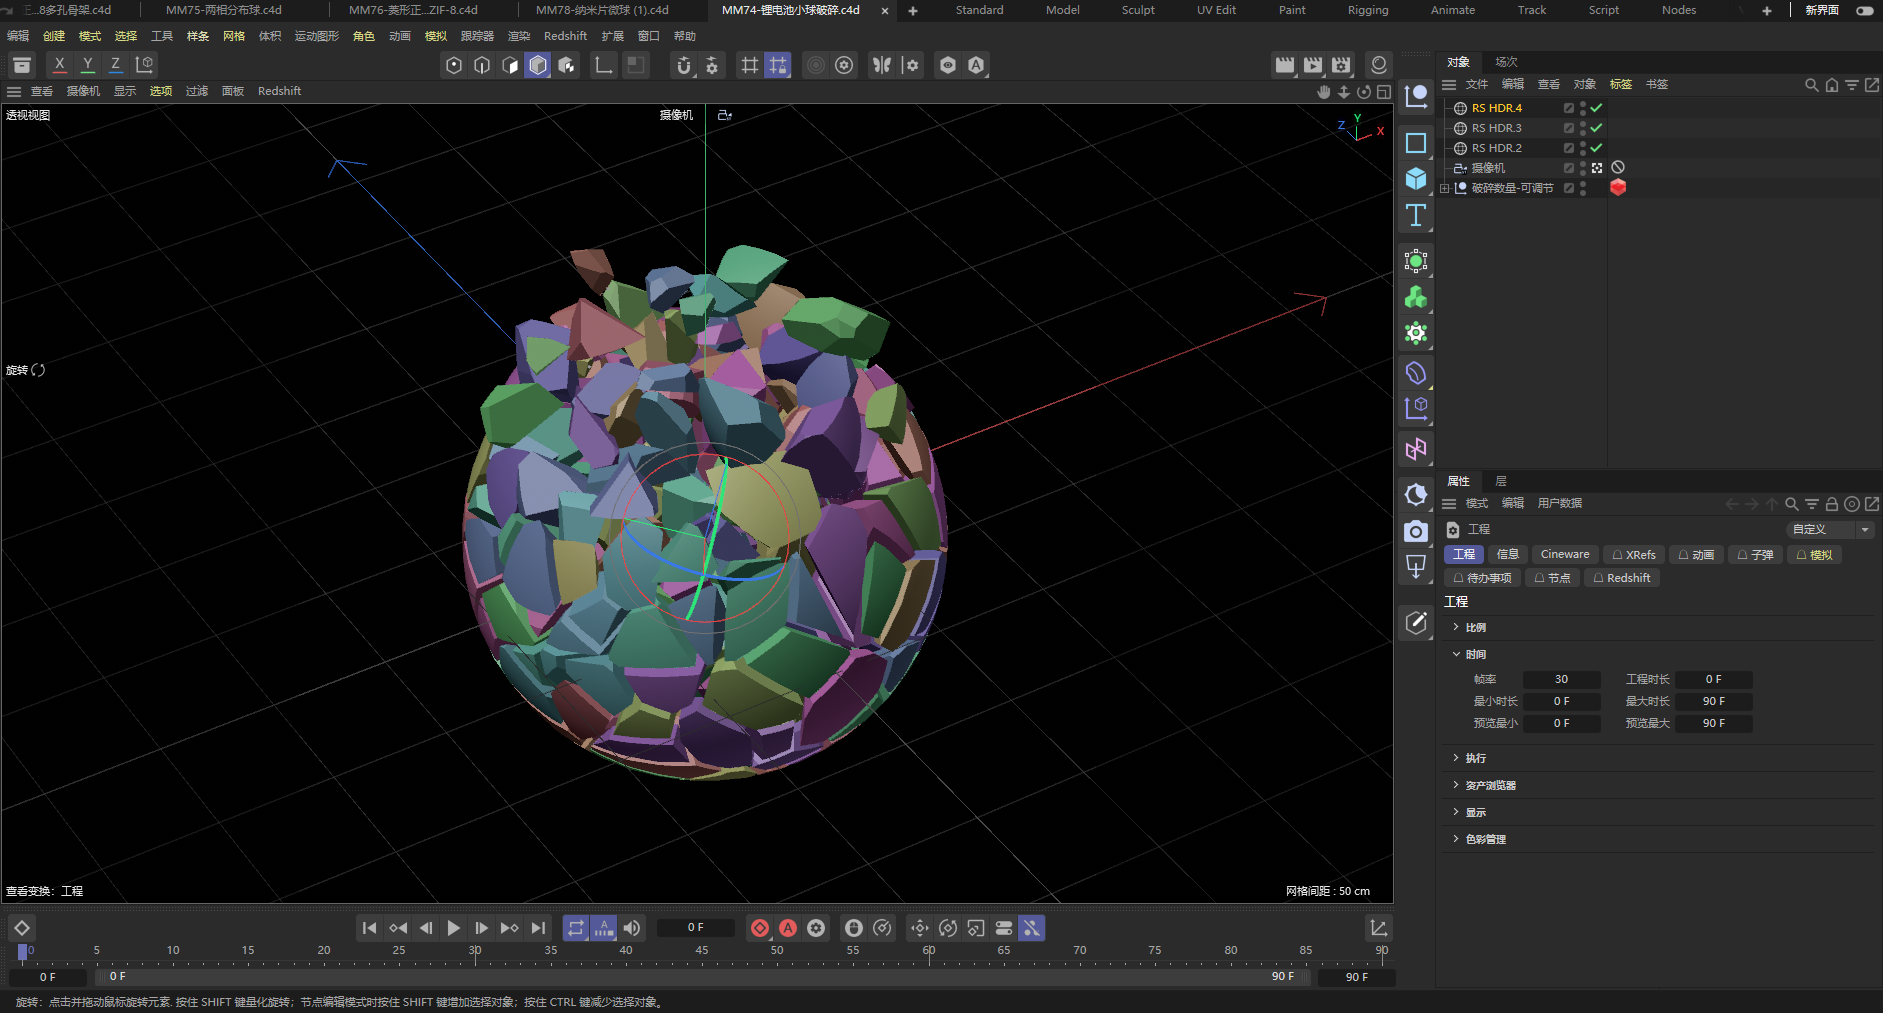Expand the 资产浏览器 section
Screen dimensions: 1883x1013
click(x=1456, y=785)
